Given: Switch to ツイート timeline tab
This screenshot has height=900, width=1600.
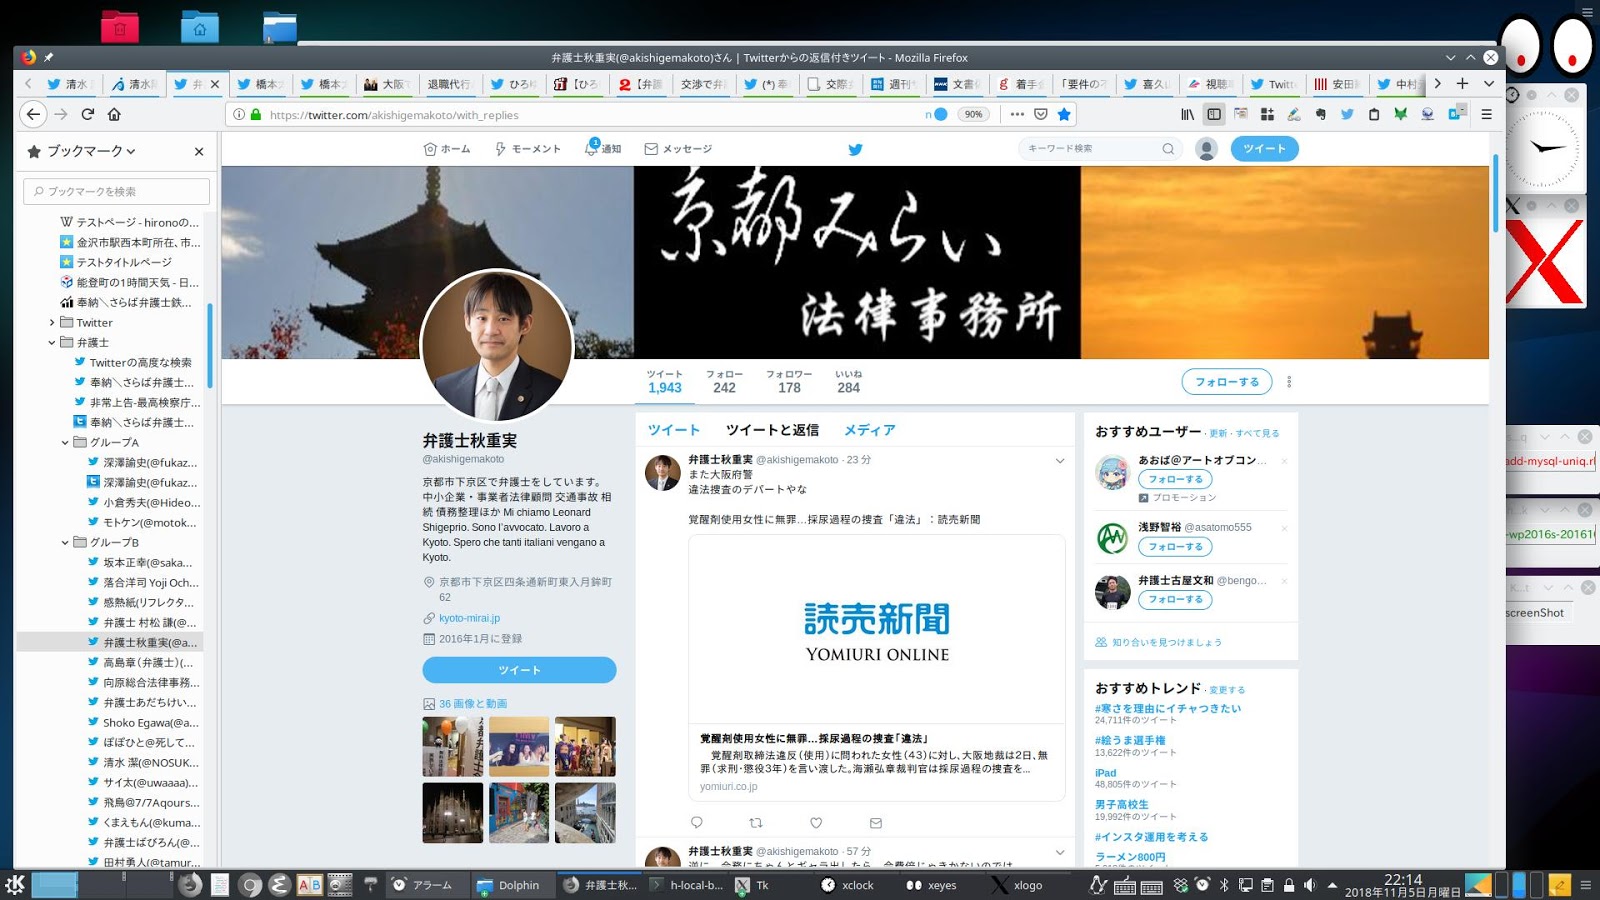Looking at the screenshot, I should point(674,430).
